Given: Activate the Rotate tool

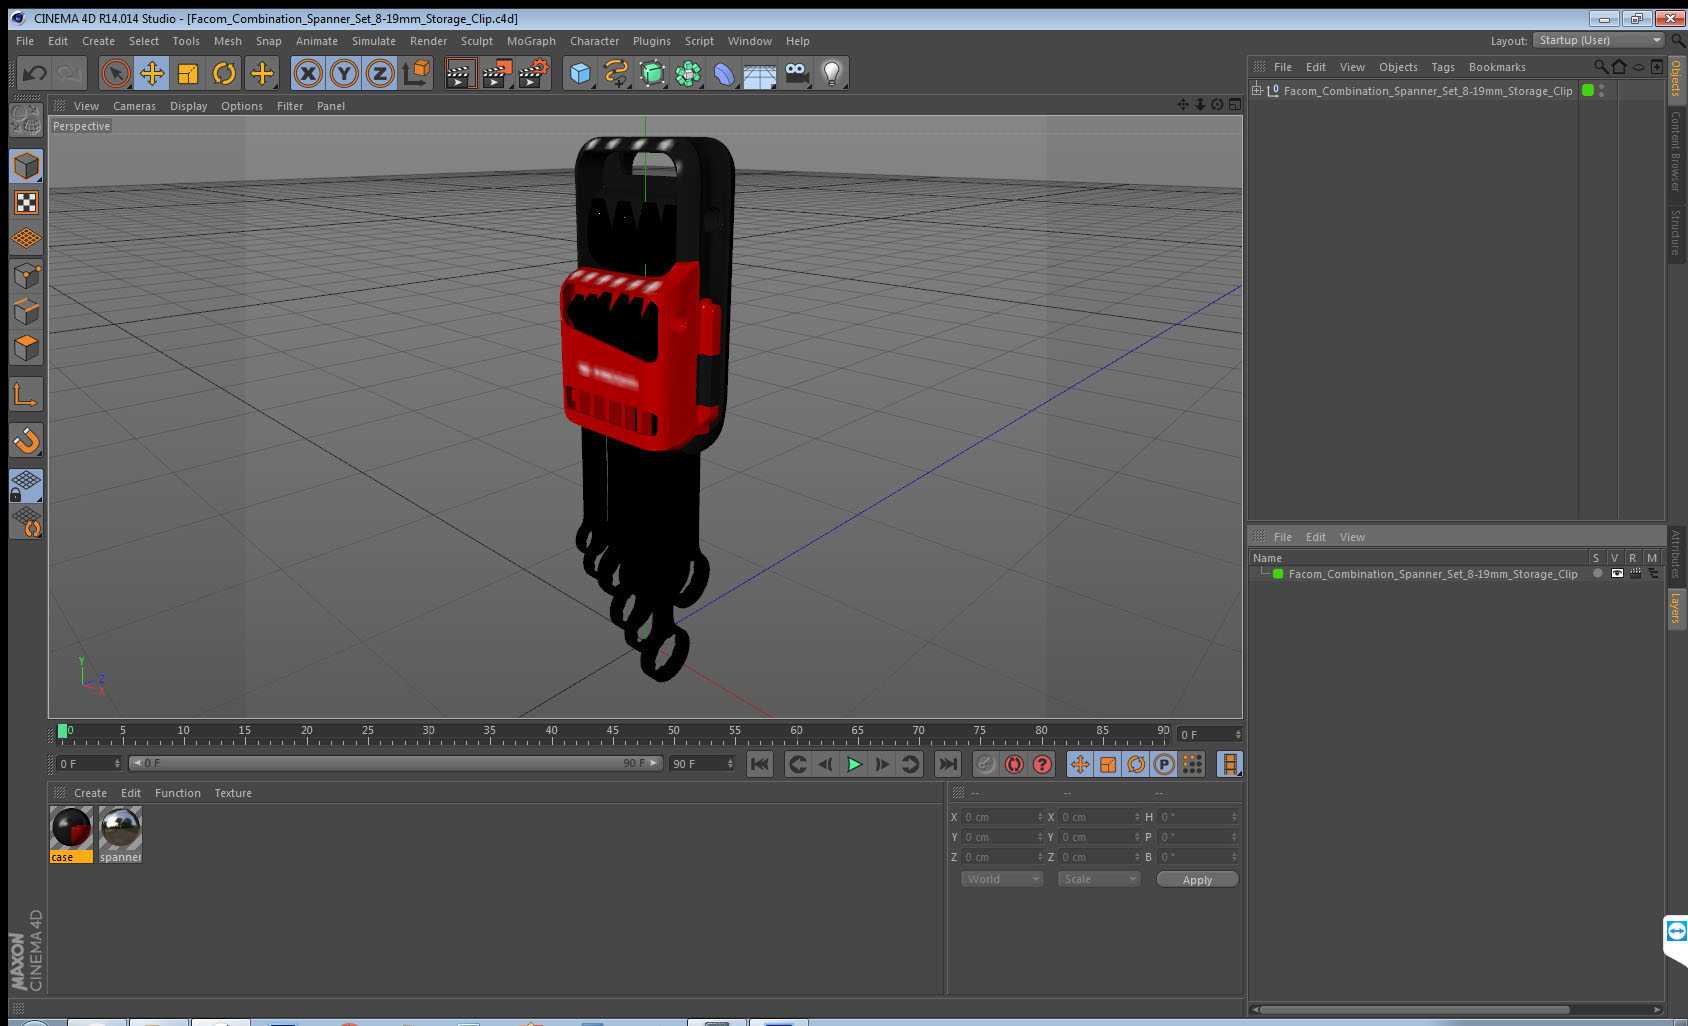Looking at the screenshot, I should coord(224,73).
